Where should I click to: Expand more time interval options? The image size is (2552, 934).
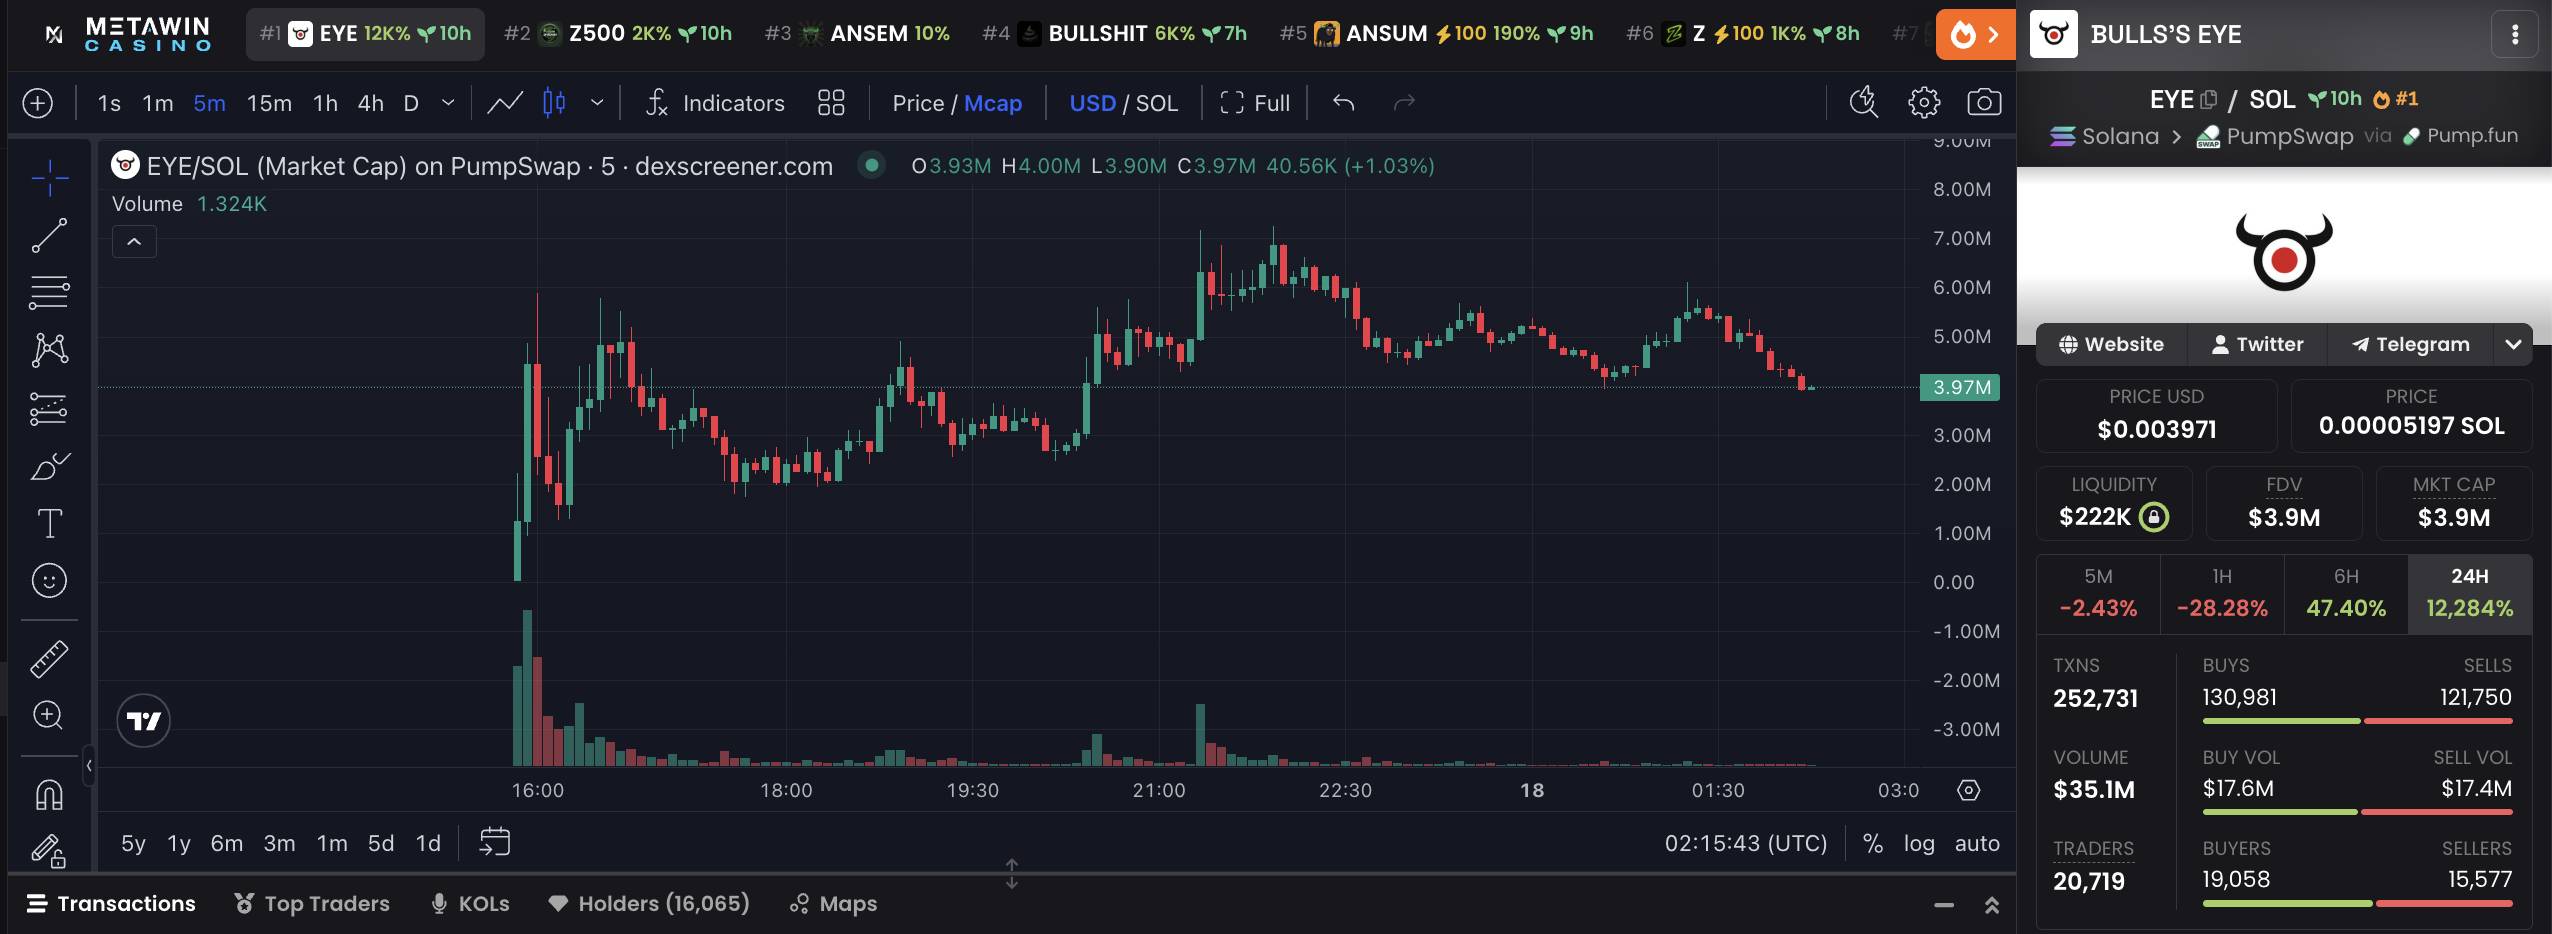click(x=448, y=102)
